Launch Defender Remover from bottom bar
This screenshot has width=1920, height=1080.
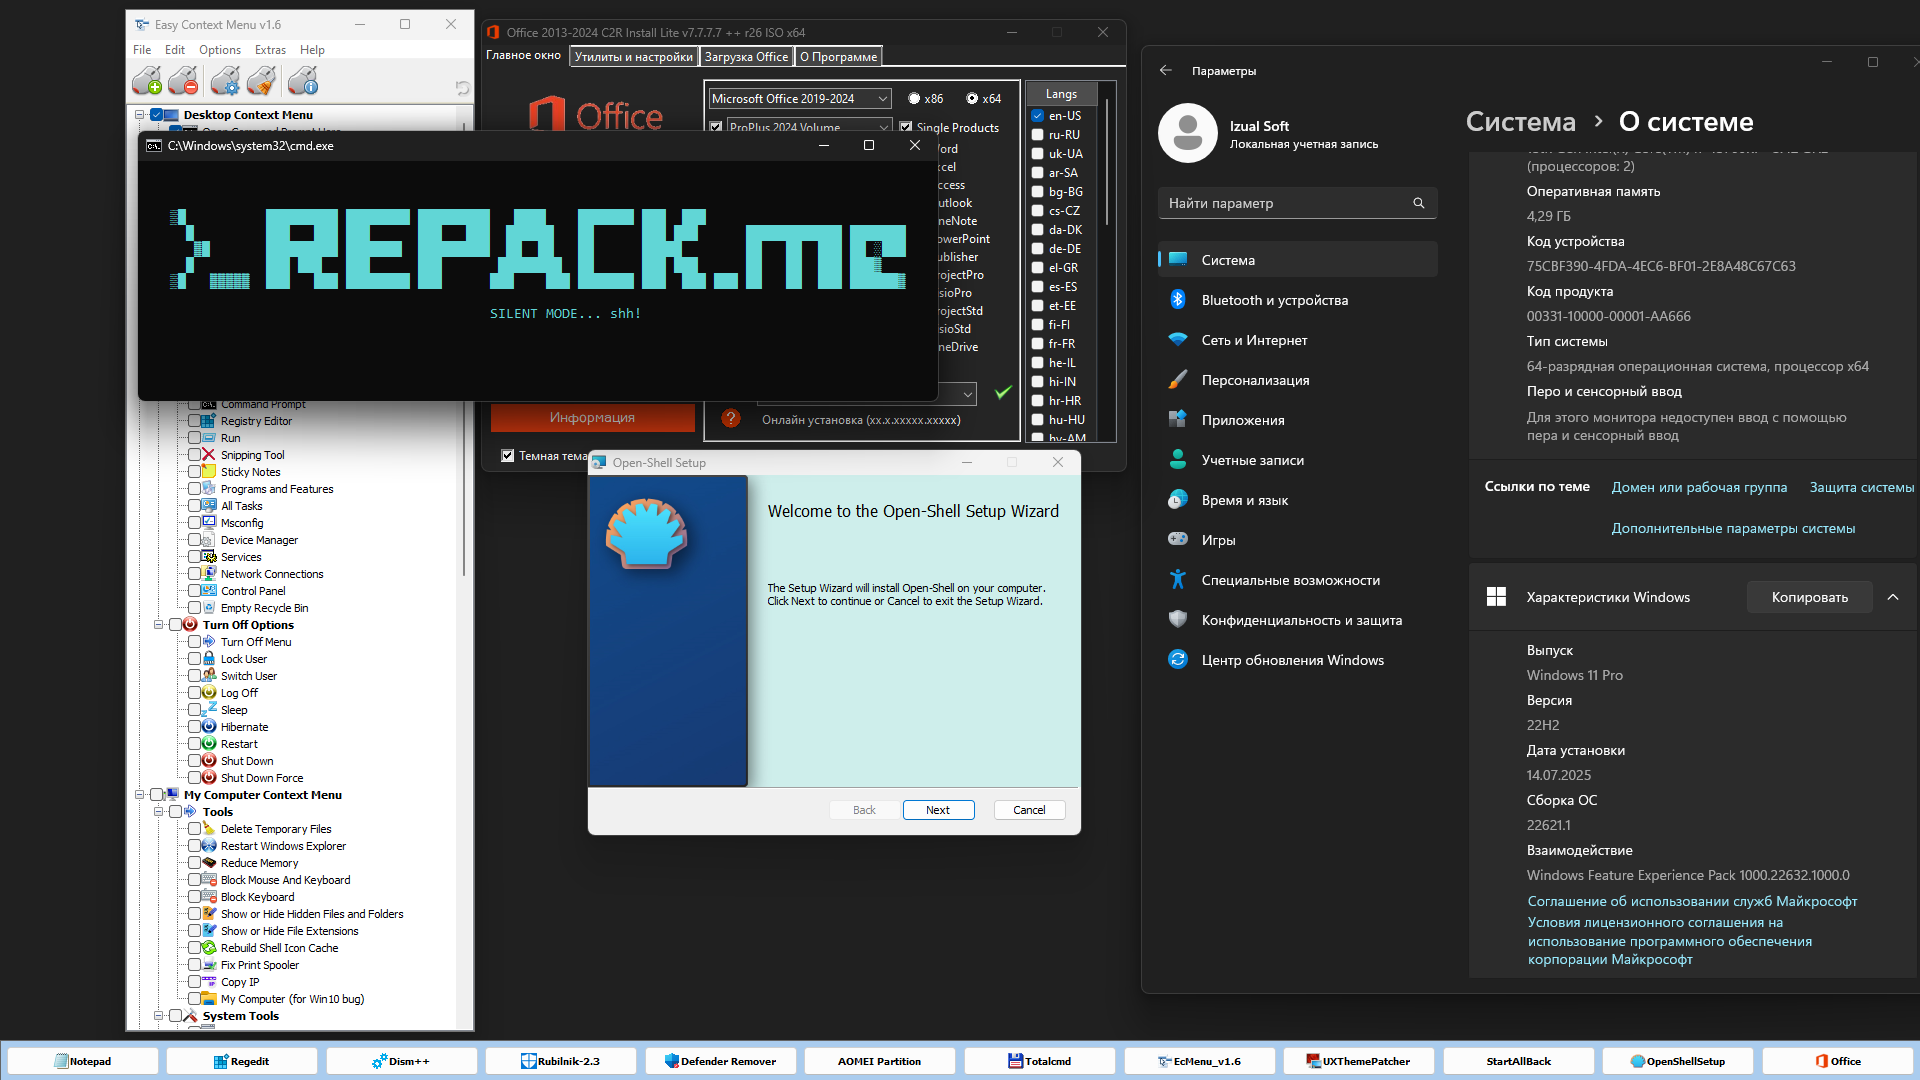pyautogui.click(x=720, y=1061)
